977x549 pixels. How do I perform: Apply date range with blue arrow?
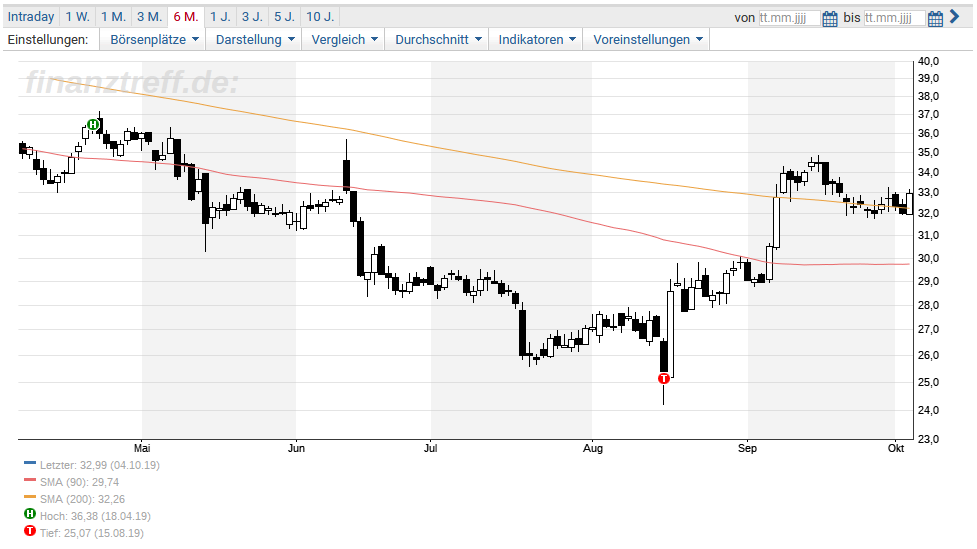click(x=955, y=17)
